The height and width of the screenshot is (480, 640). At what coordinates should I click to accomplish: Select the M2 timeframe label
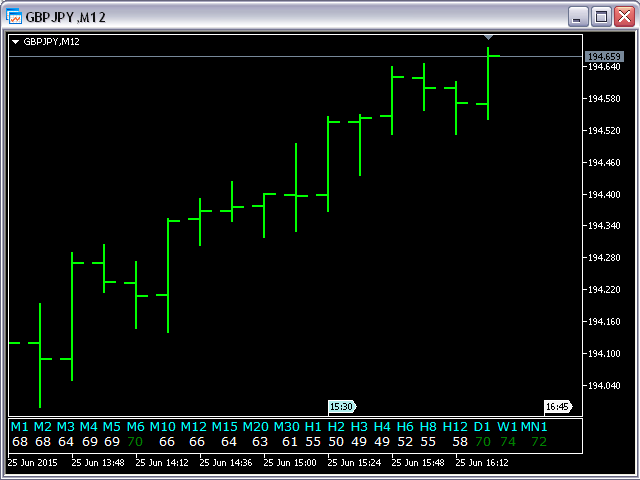tap(42, 427)
